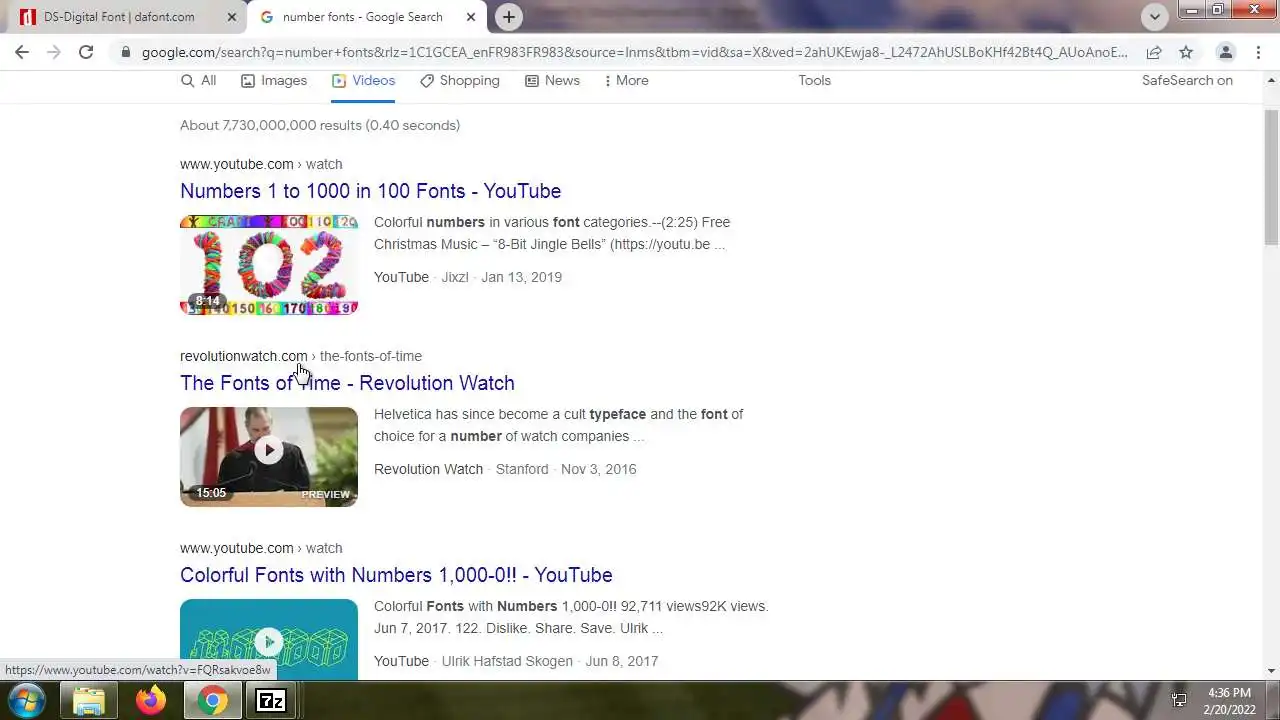Play the 15:05 Revolution Watch video thumbnail
This screenshot has width=1280, height=720.
[x=269, y=457]
